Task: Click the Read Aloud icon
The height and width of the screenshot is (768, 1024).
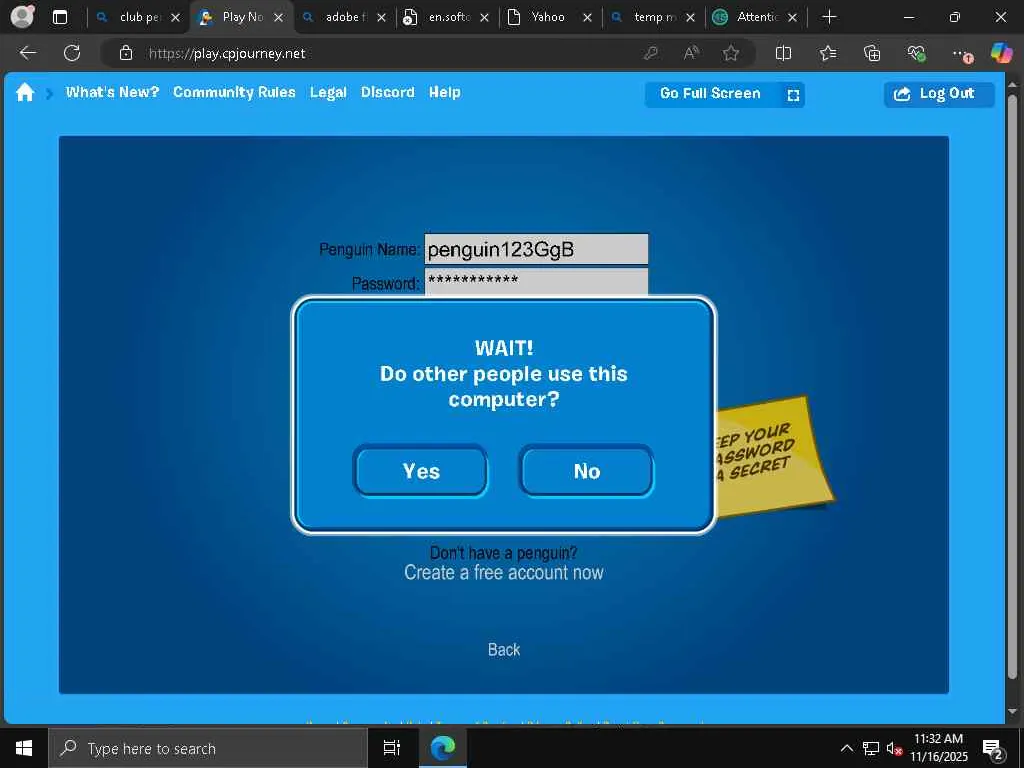Action: coord(691,53)
